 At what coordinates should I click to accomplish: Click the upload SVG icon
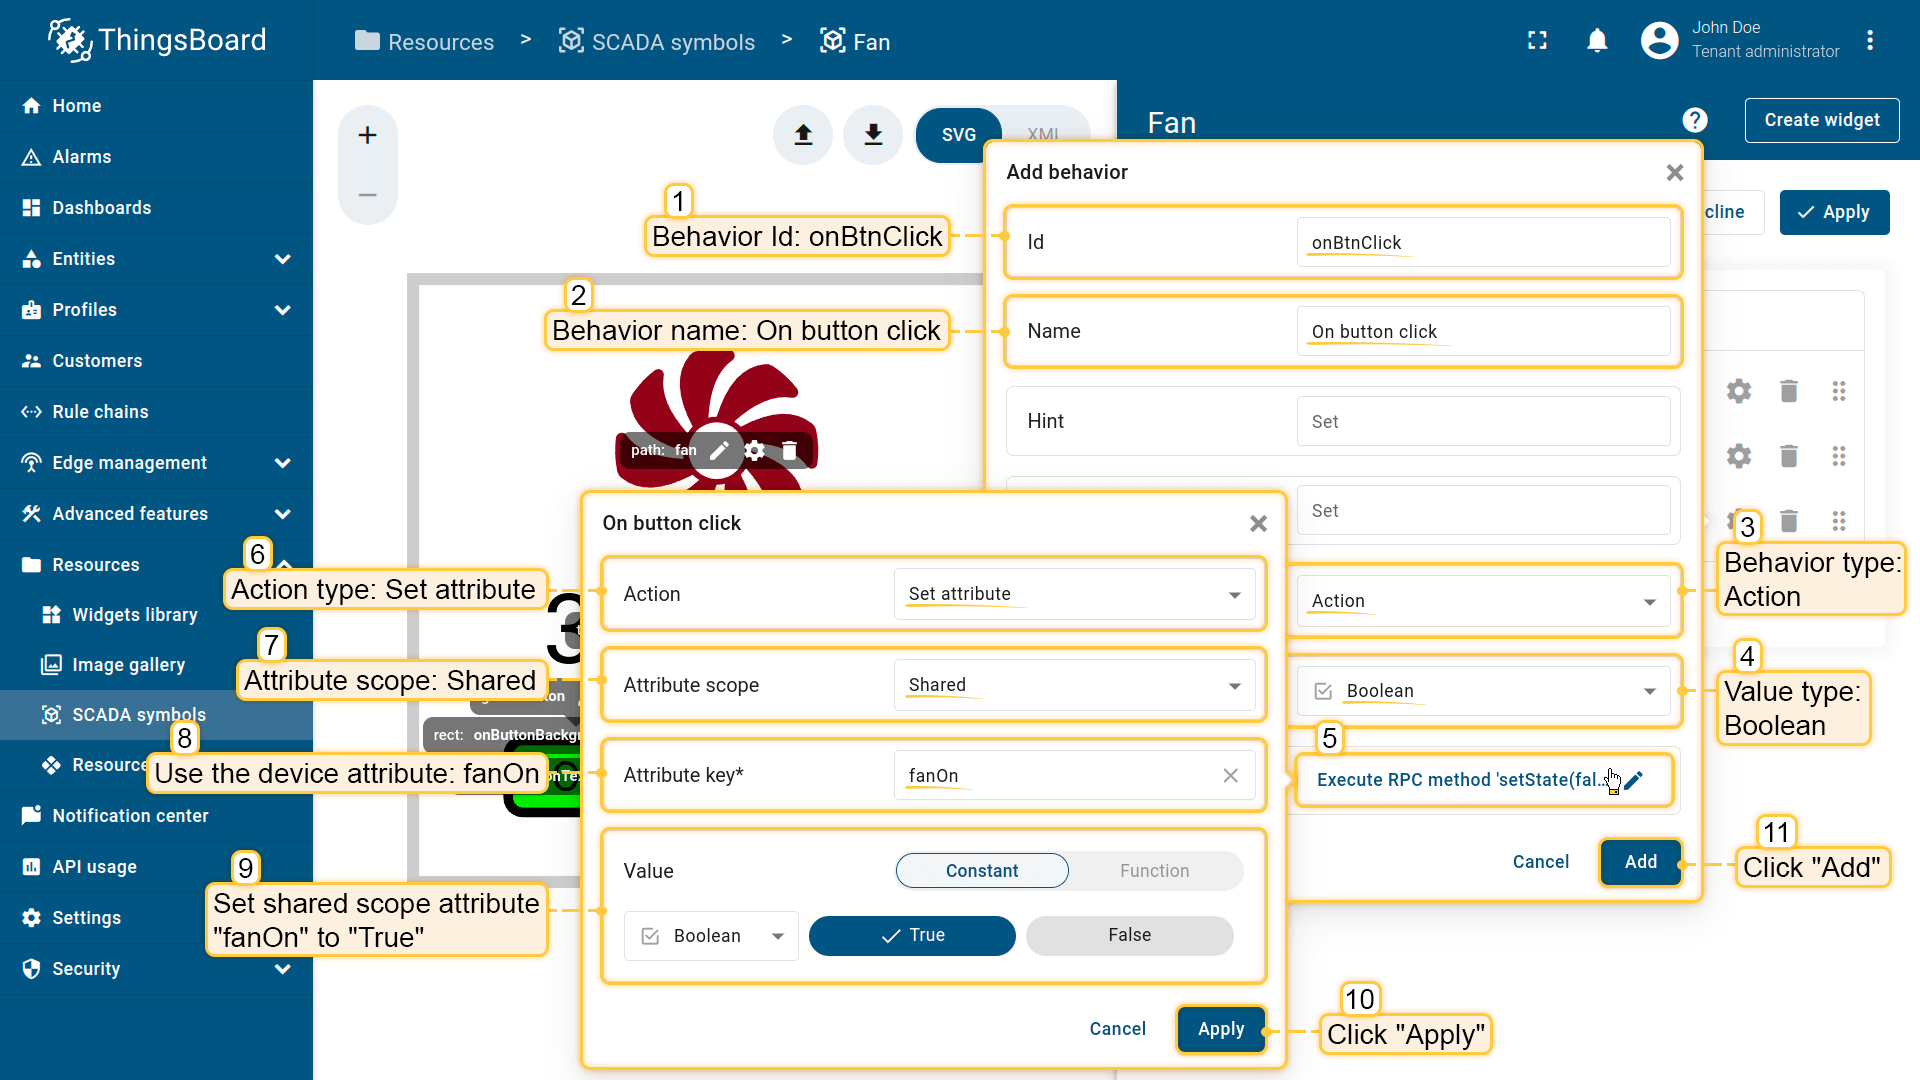point(803,134)
